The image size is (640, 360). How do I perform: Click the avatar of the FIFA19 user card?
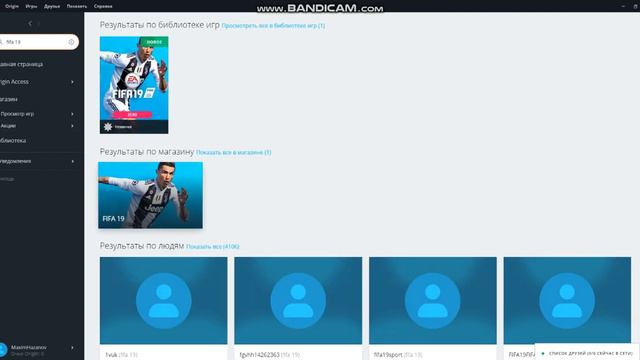pos(567,301)
